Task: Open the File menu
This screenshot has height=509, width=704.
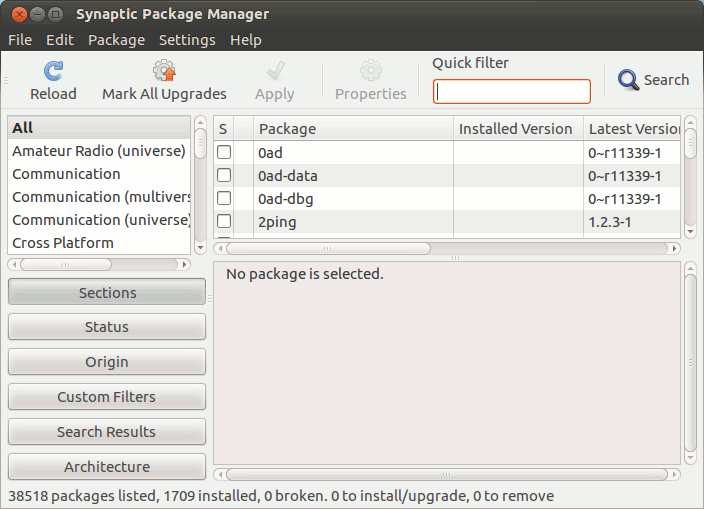Action: point(20,40)
